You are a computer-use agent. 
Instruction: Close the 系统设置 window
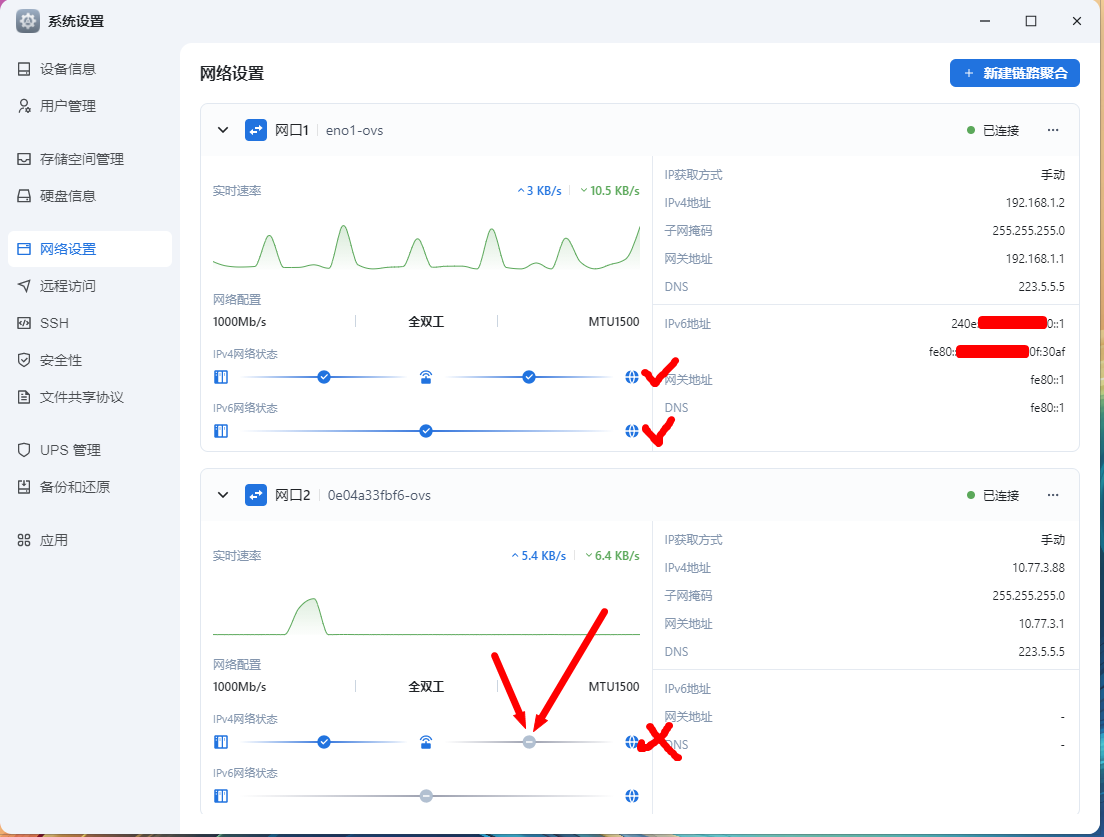point(1077,21)
